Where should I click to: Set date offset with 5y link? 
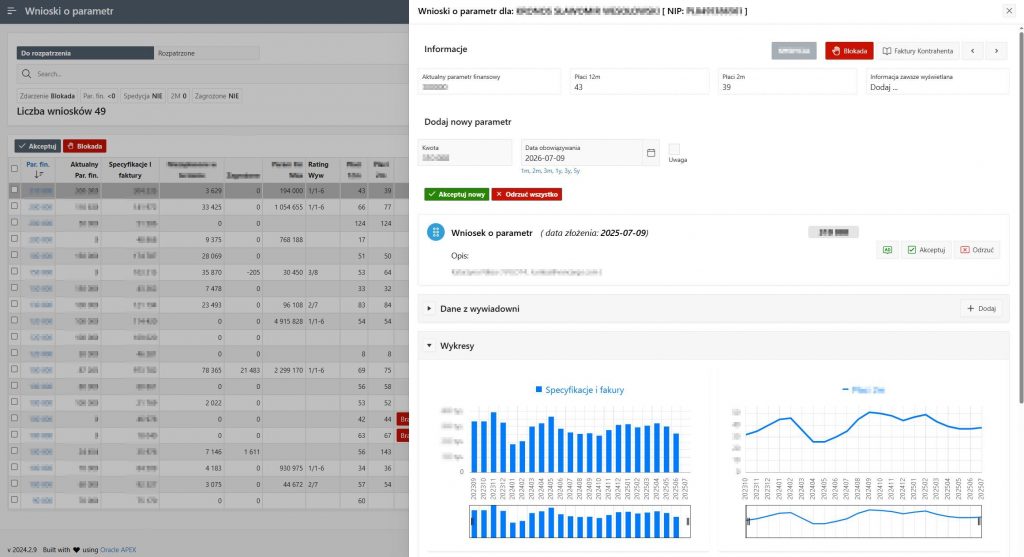577,170
